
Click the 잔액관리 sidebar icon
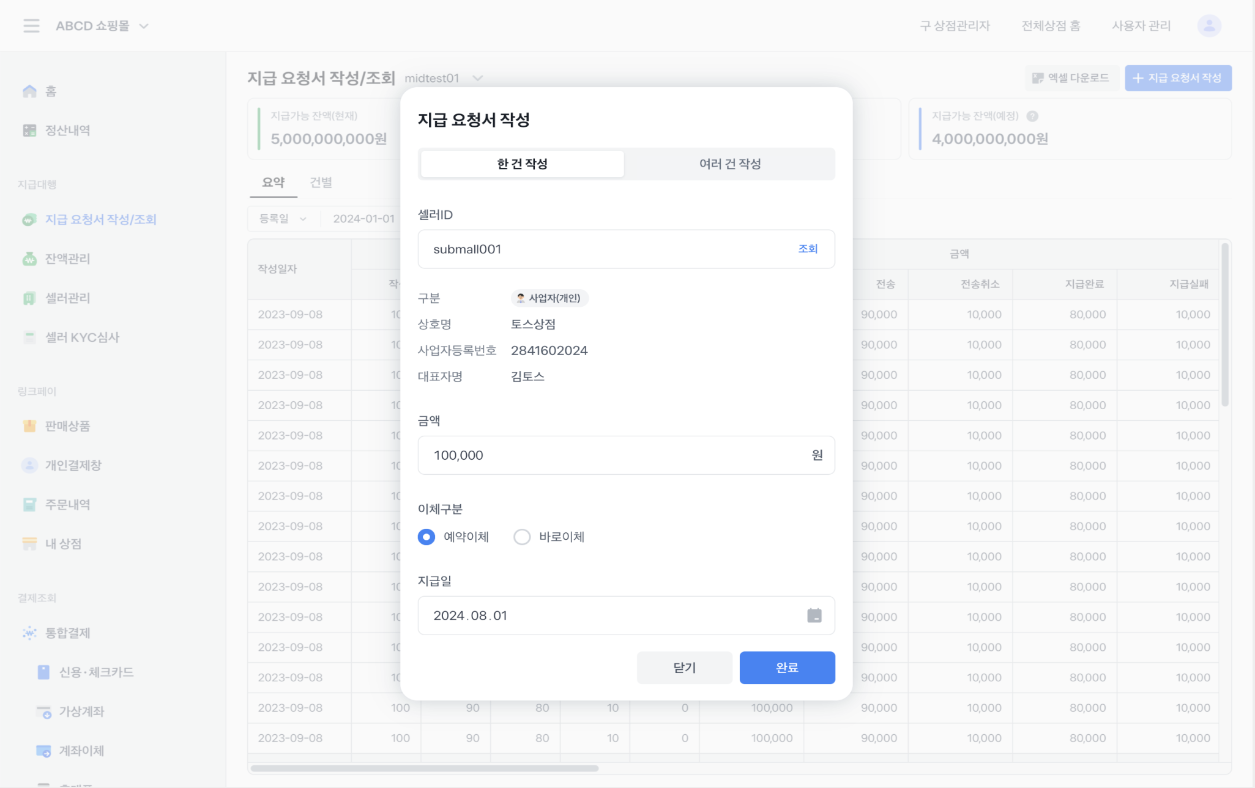[x=30, y=259]
